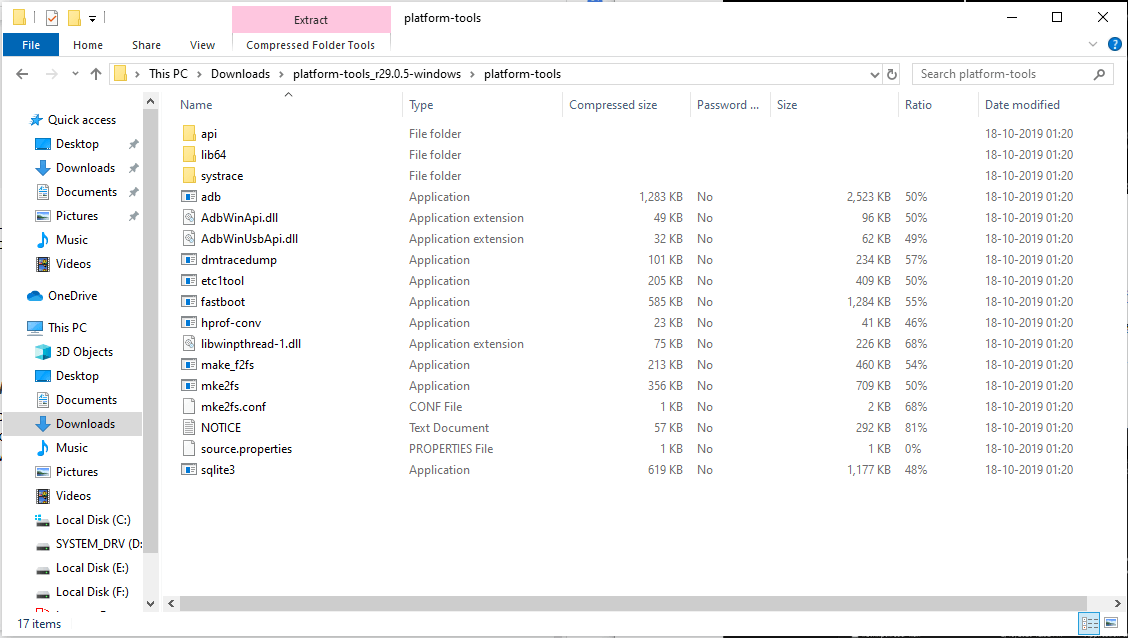The image size is (1128, 638).
Task: Open the Customize Quick Access Toolbar dropdown
Action: (x=92, y=18)
